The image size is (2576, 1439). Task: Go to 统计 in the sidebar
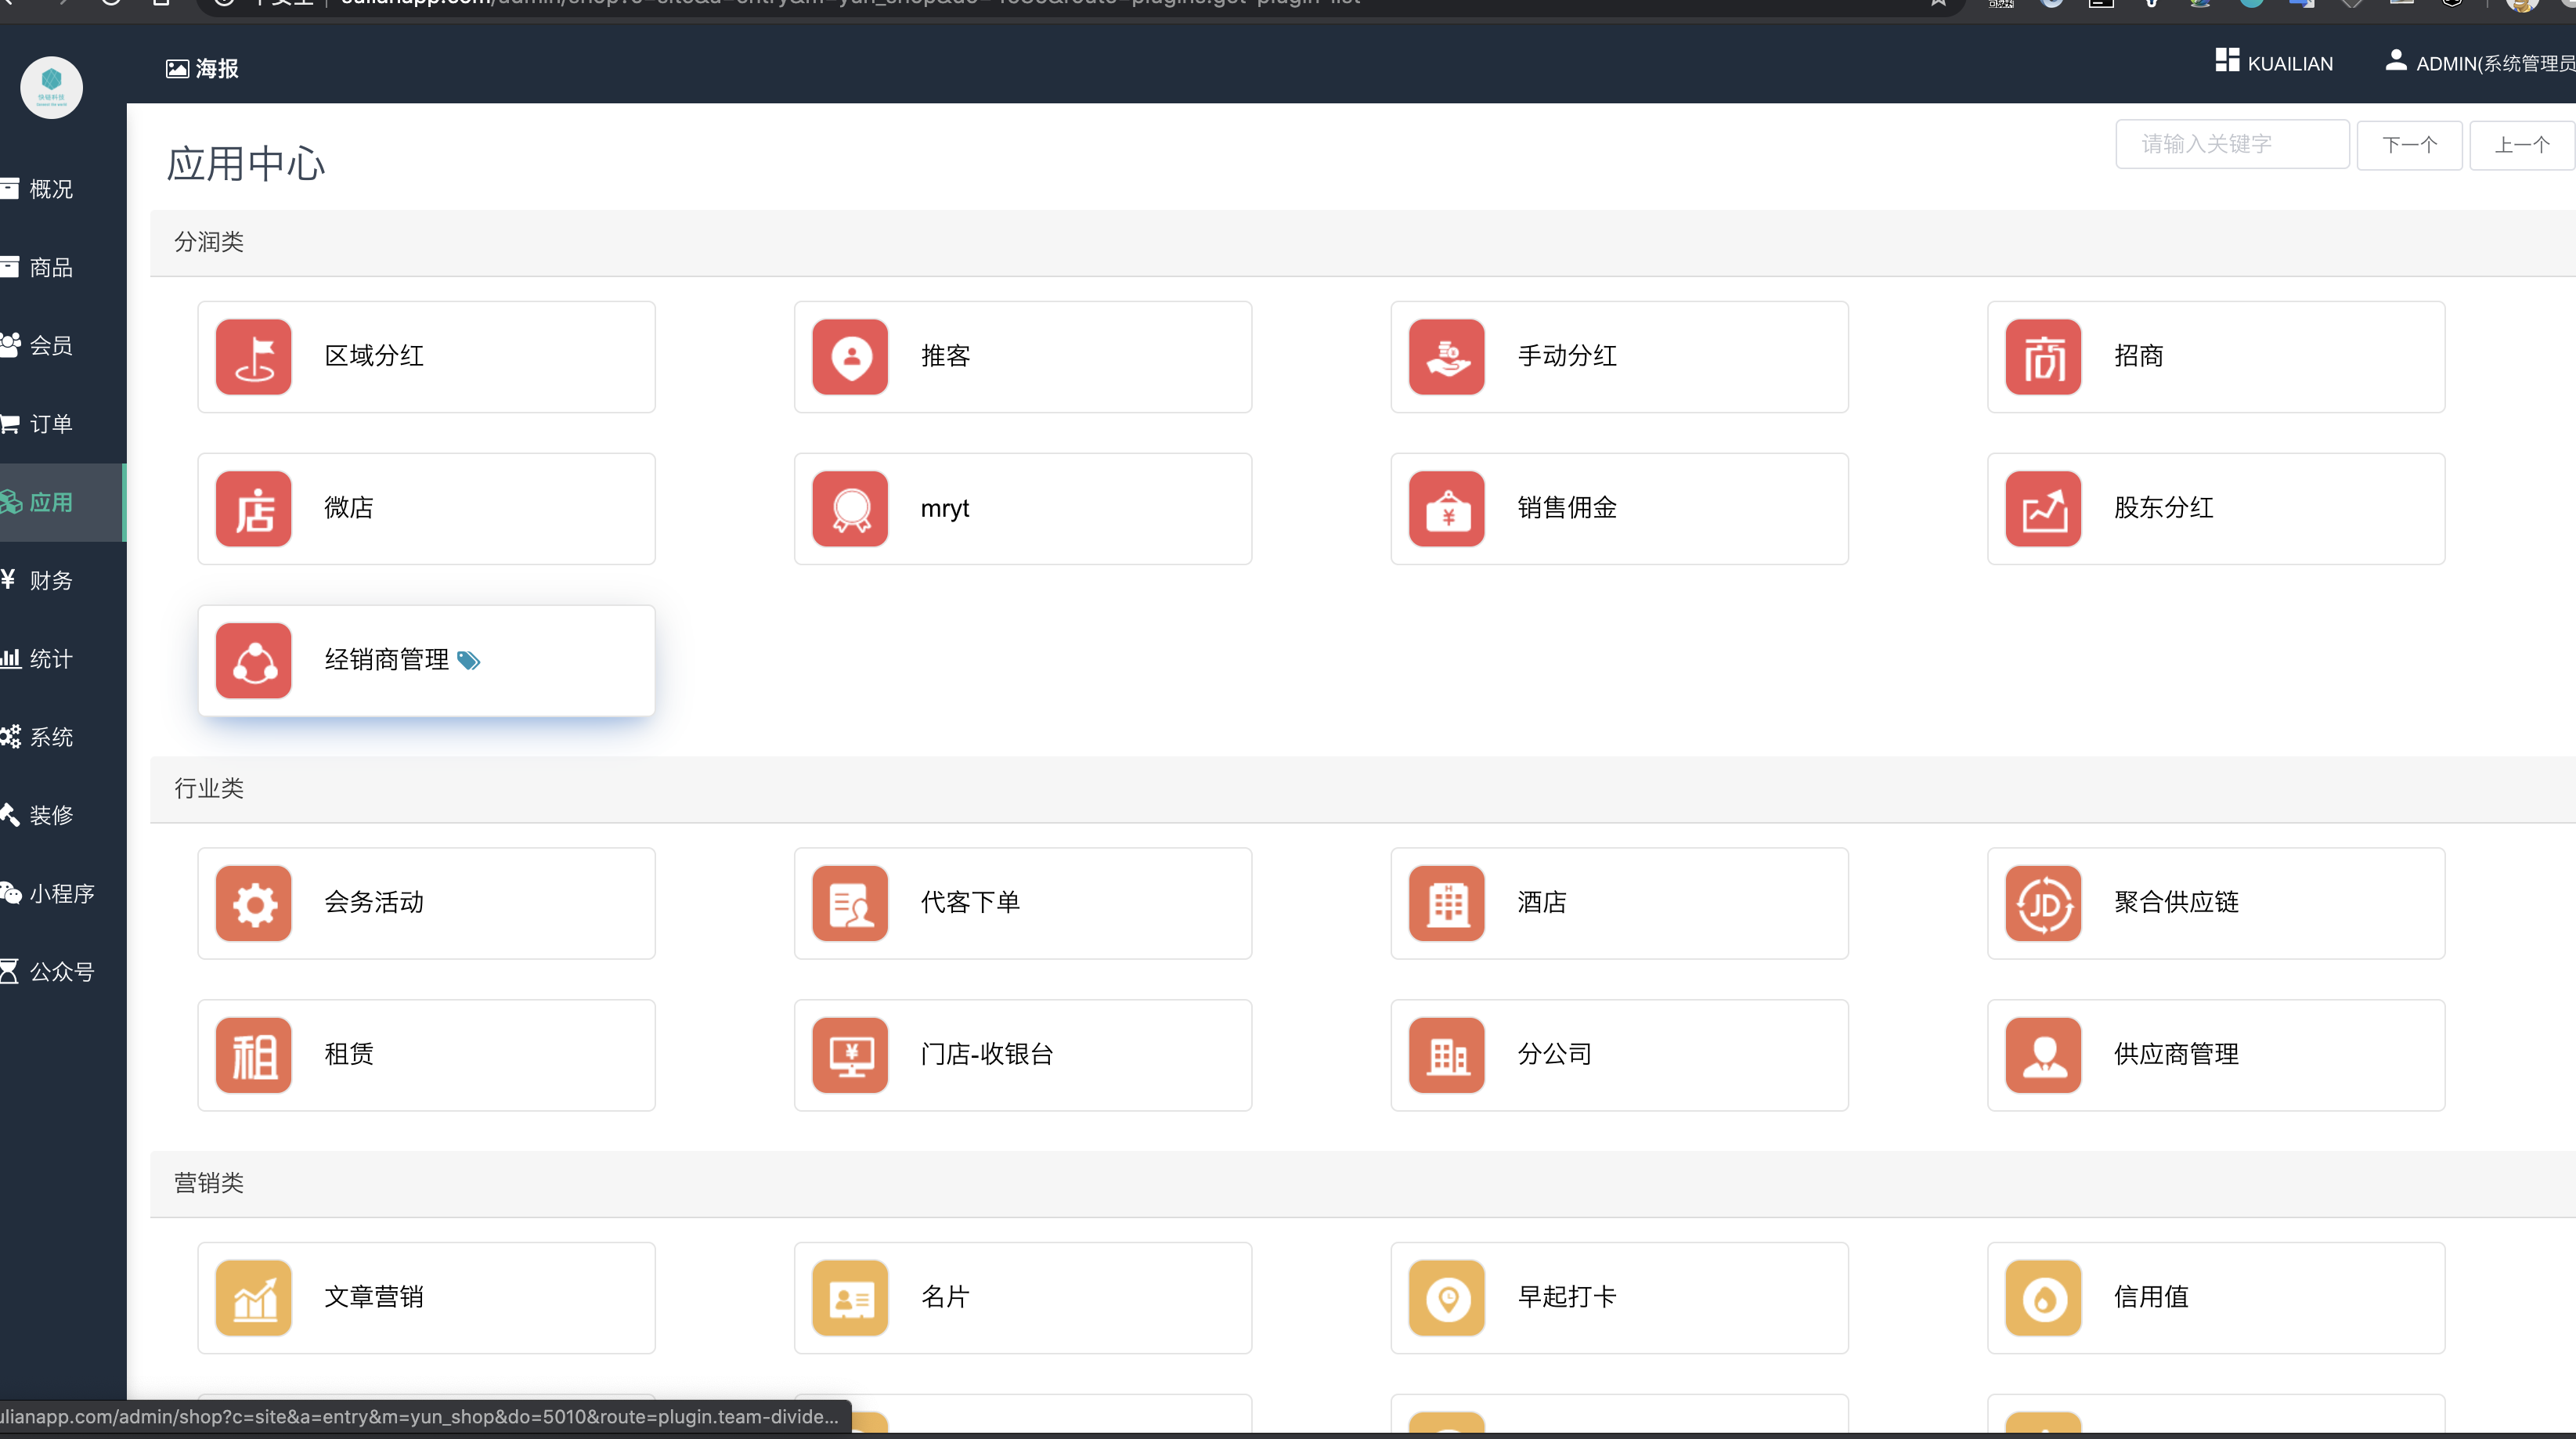point(62,658)
